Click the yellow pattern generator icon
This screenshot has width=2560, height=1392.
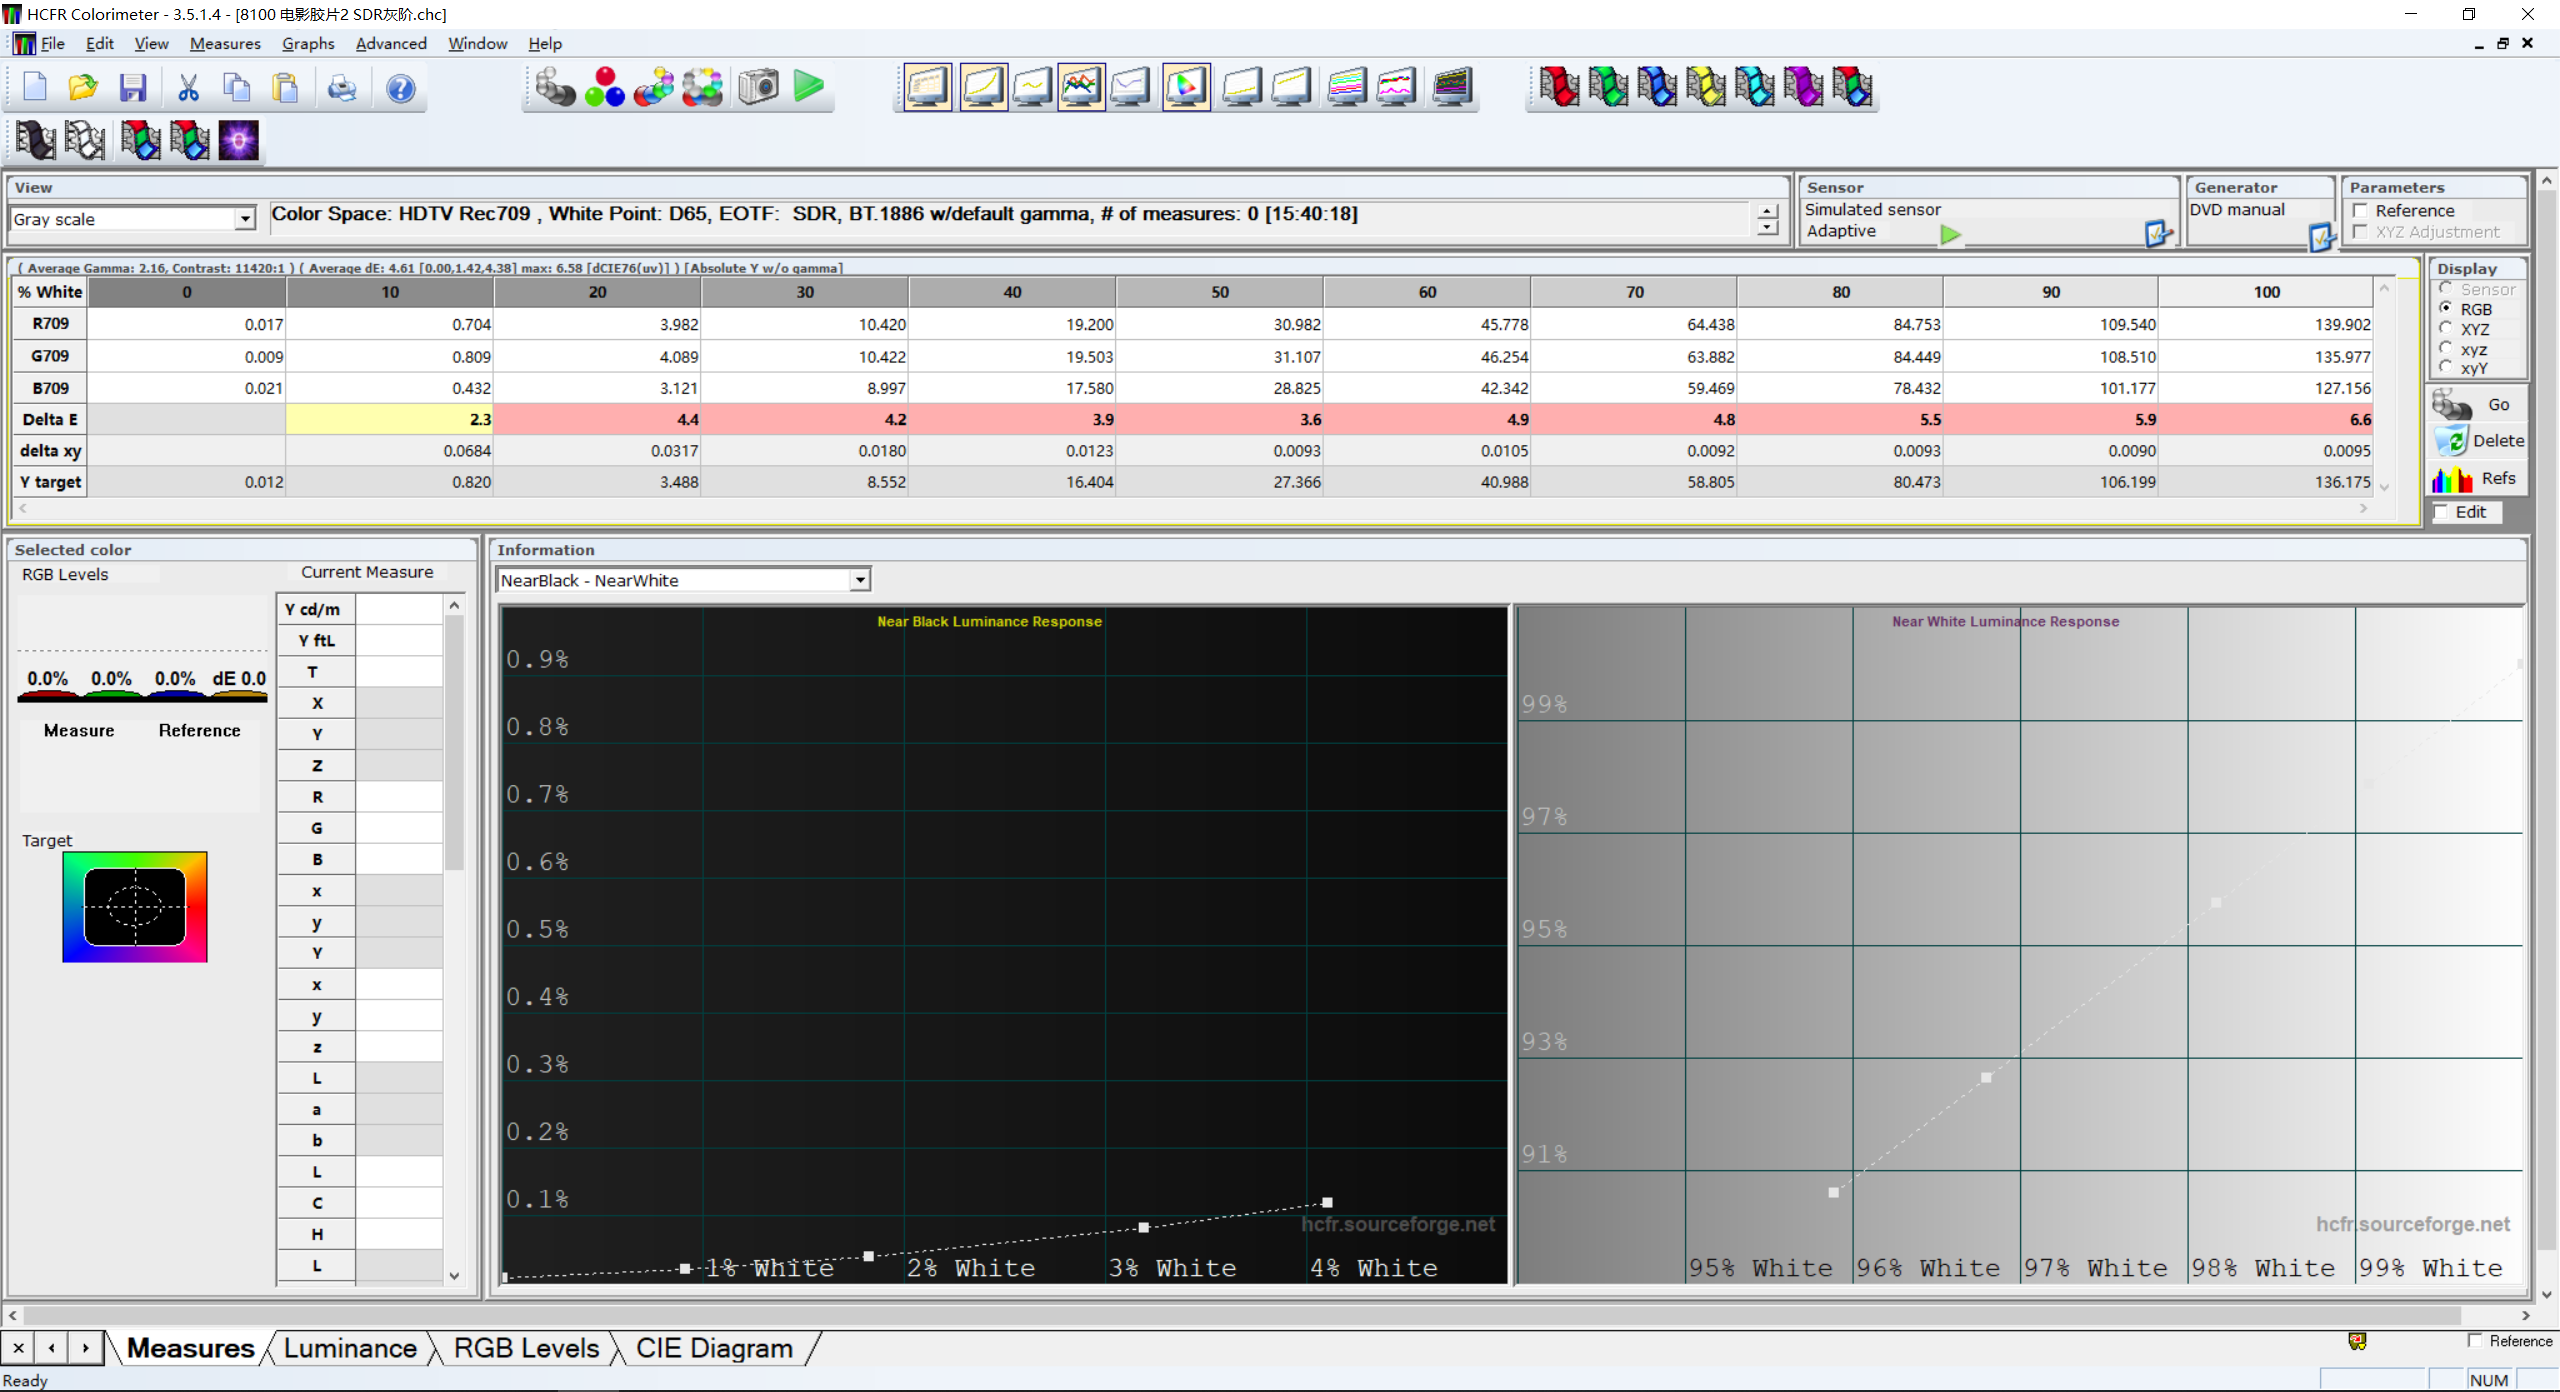[1705, 88]
